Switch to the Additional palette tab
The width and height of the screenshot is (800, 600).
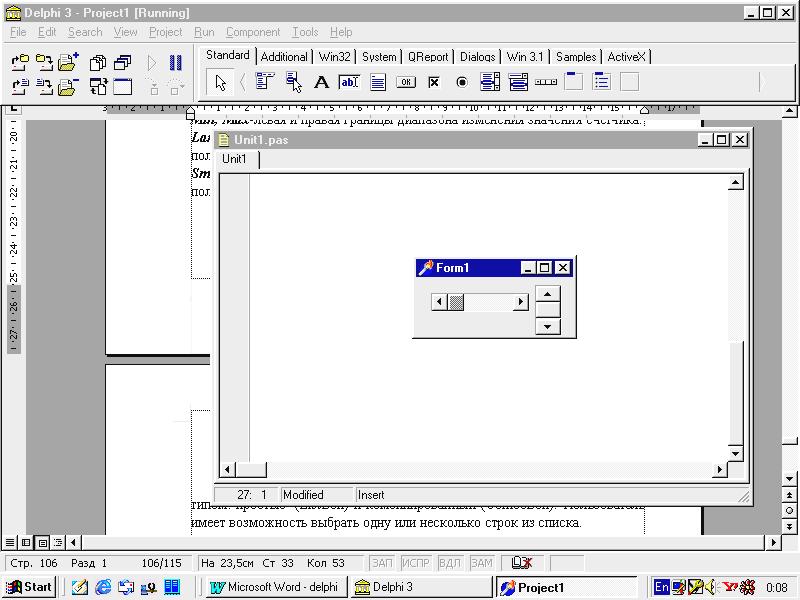284,57
